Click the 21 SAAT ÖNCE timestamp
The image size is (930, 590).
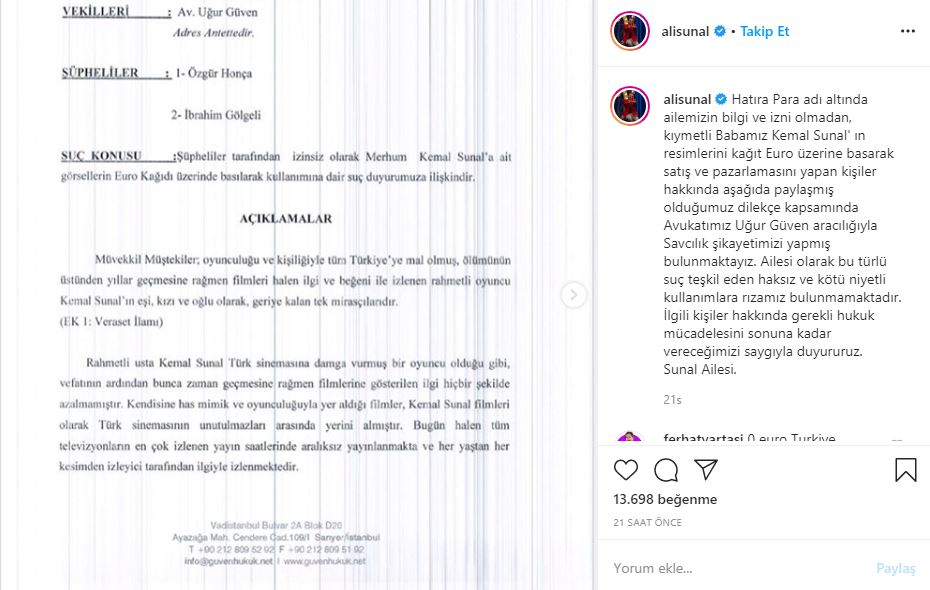click(x=647, y=522)
